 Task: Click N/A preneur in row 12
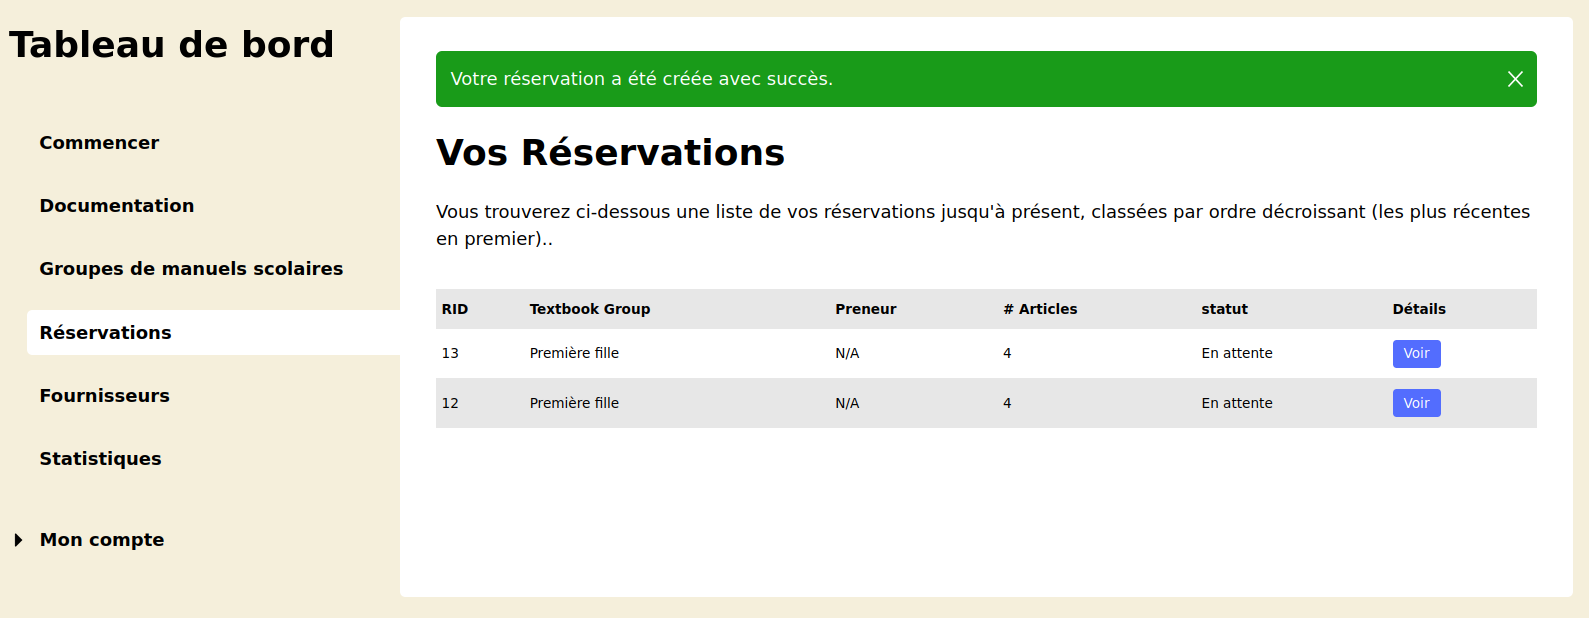[847, 403]
